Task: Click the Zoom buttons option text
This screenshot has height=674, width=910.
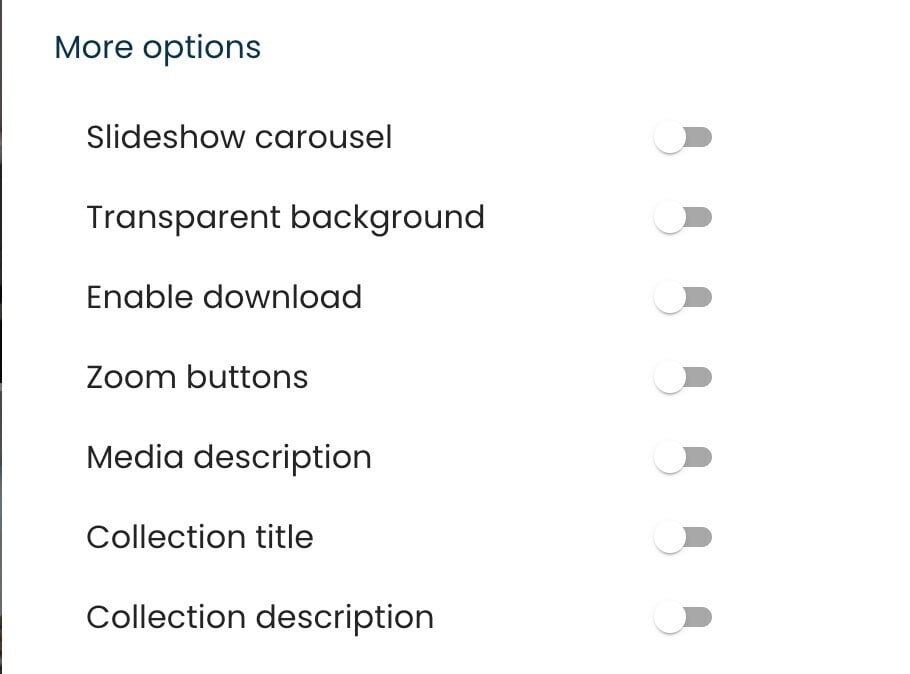Action: (x=198, y=376)
